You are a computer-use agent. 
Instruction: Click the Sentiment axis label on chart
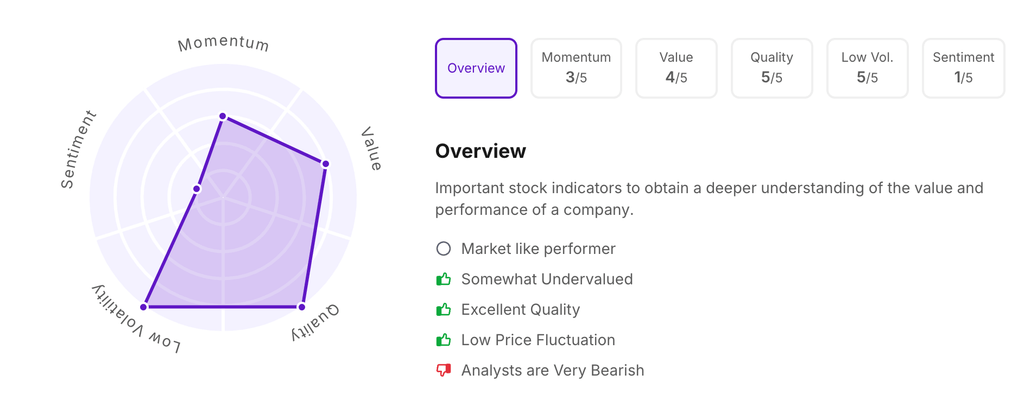click(x=78, y=149)
